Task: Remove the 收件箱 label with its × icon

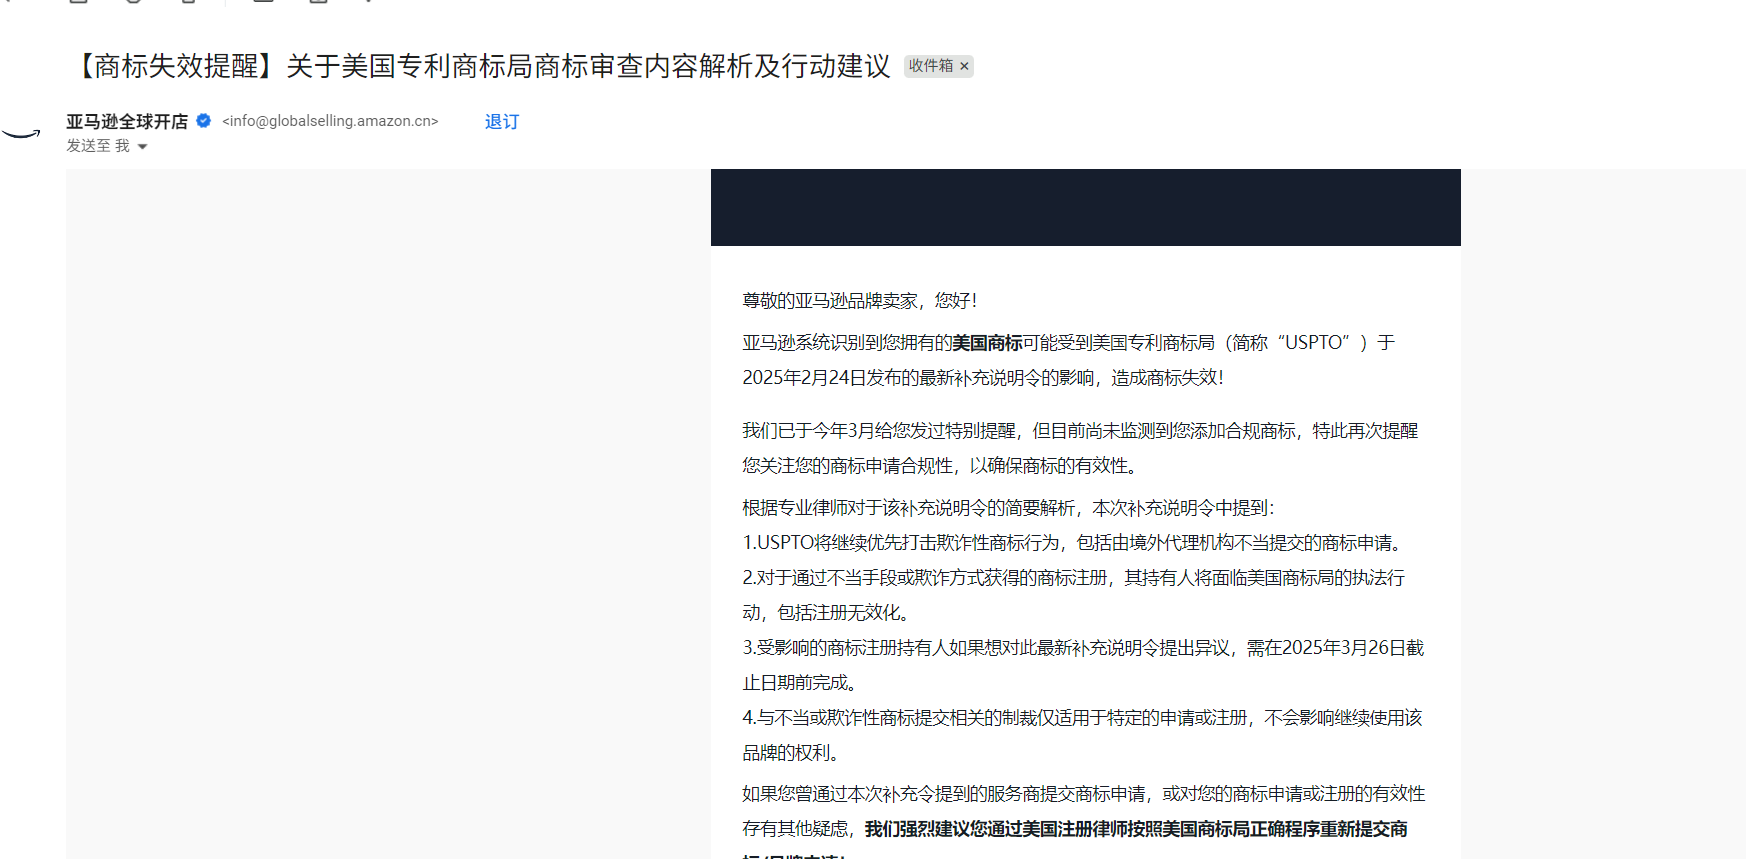Action: click(964, 66)
